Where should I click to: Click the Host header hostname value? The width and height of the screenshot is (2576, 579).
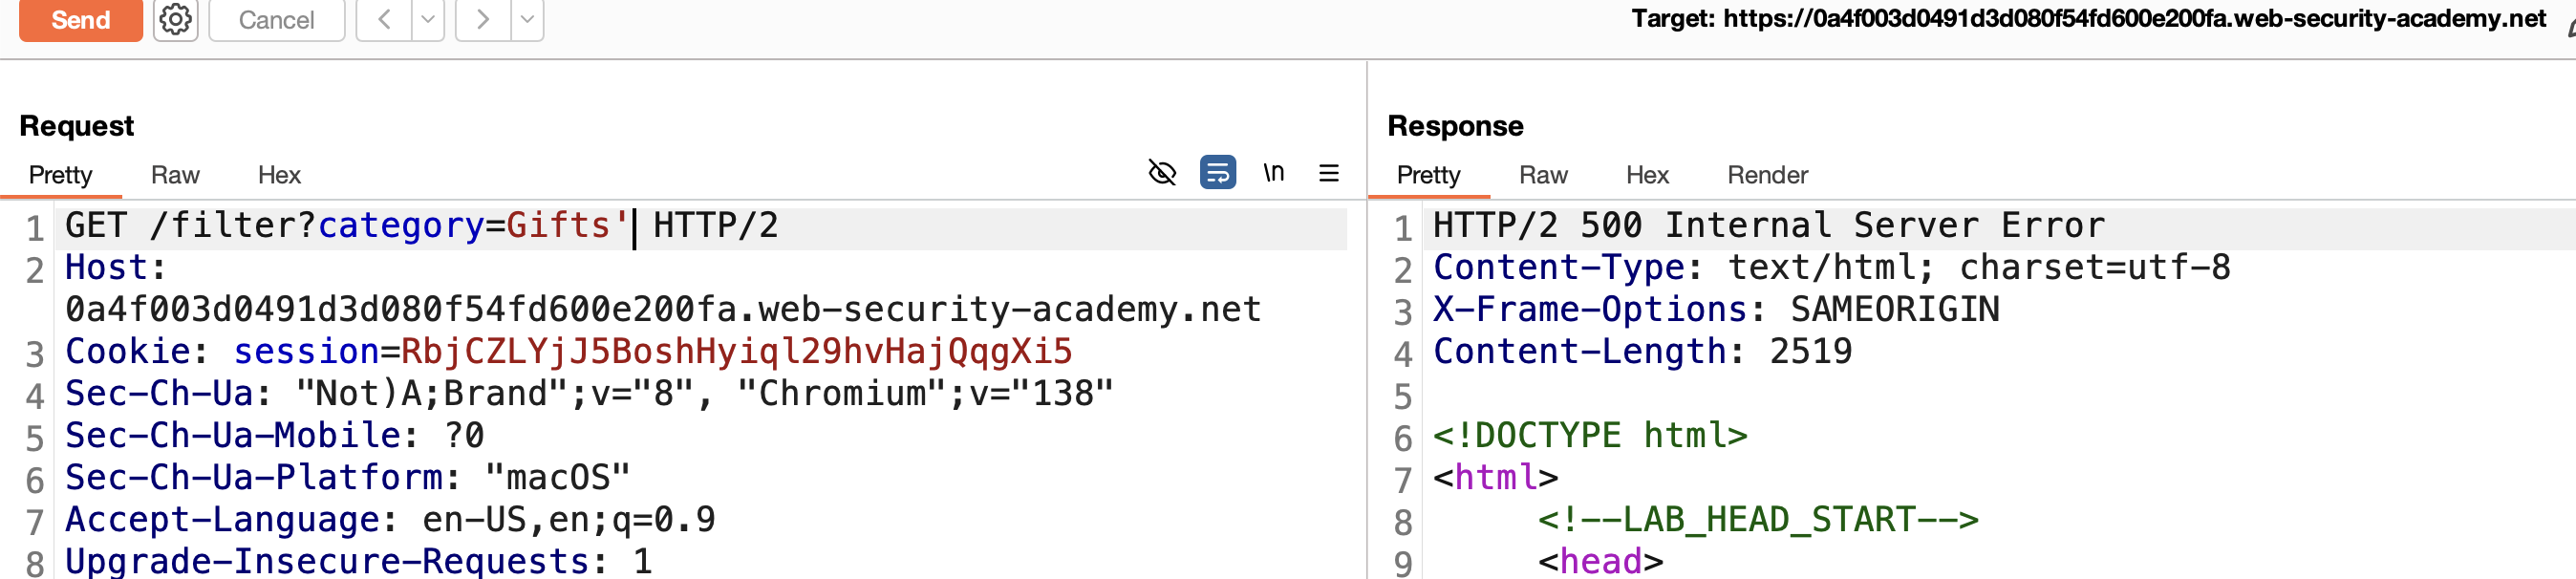[x=663, y=310]
